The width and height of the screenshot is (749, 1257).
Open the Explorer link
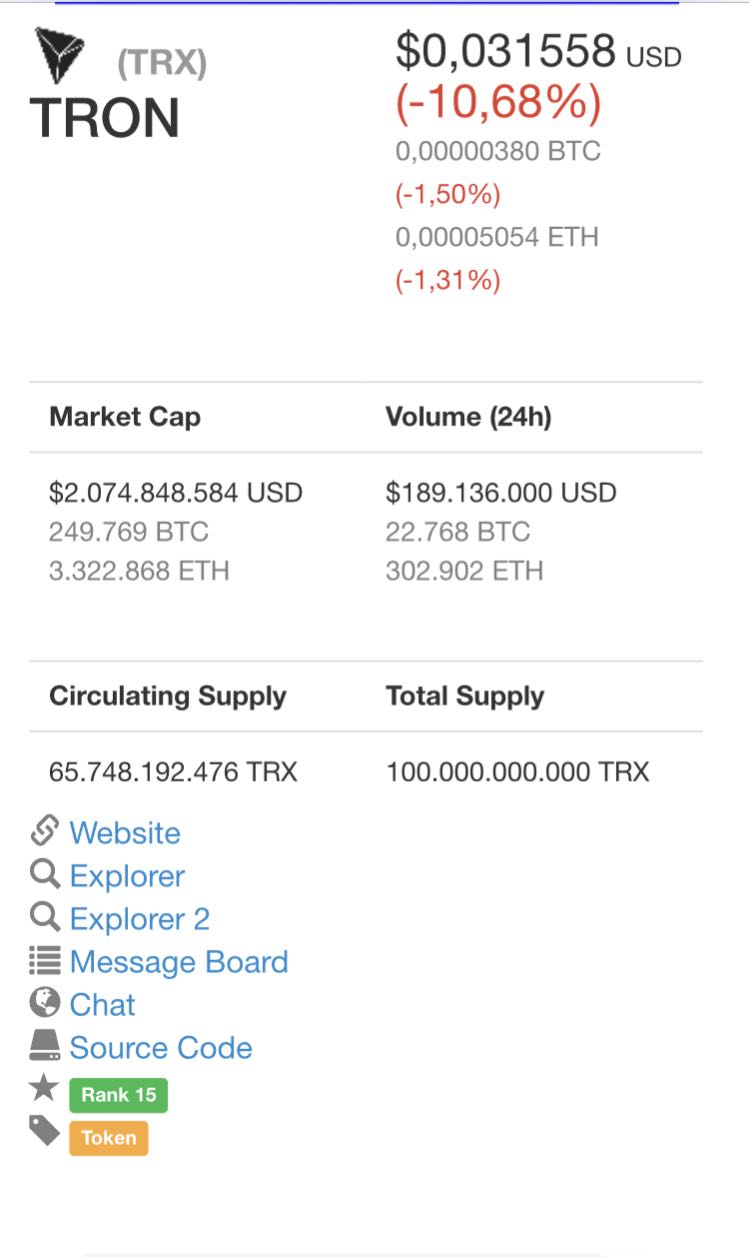[127, 876]
